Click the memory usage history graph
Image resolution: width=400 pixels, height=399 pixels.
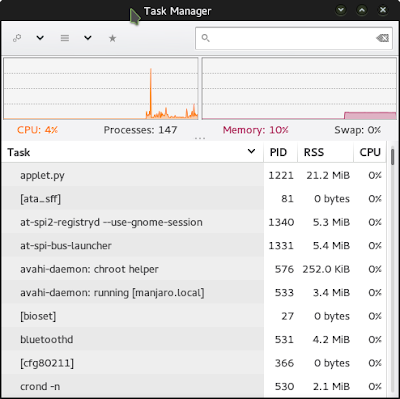tap(299, 88)
